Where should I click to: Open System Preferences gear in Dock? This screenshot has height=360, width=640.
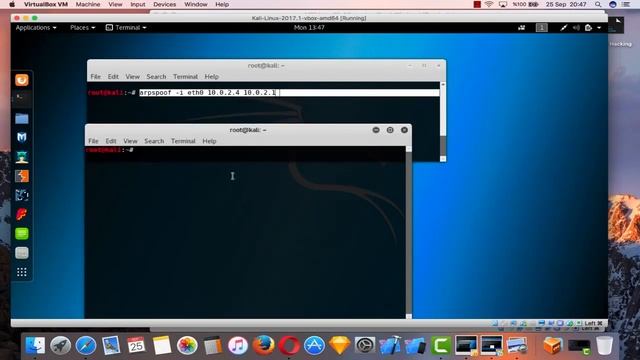(x=365, y=345)
